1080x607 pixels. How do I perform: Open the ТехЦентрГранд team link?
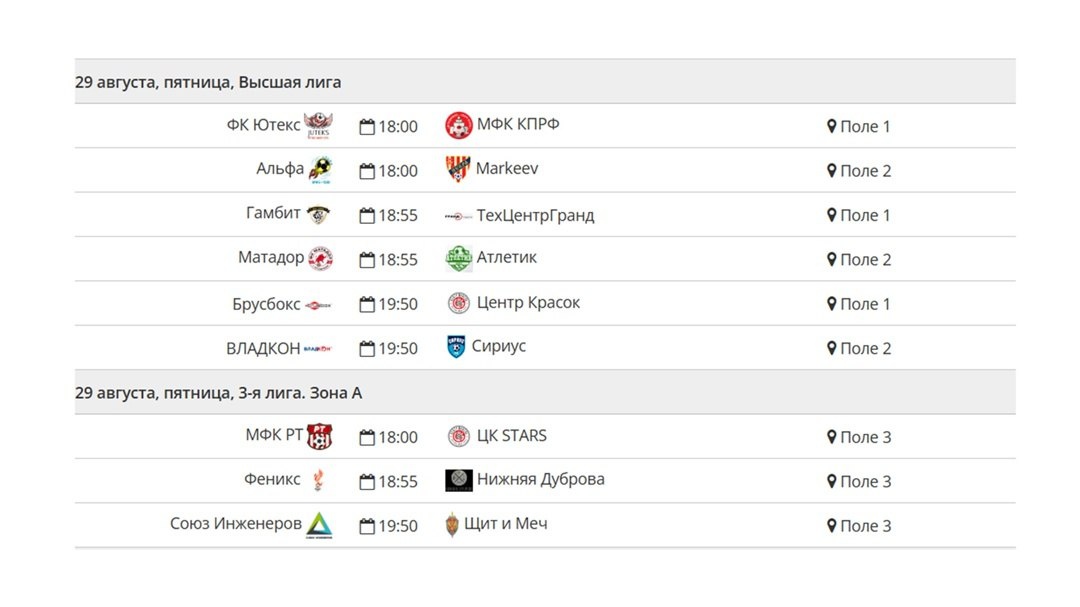pyautogui.click(x=535, y=215)
